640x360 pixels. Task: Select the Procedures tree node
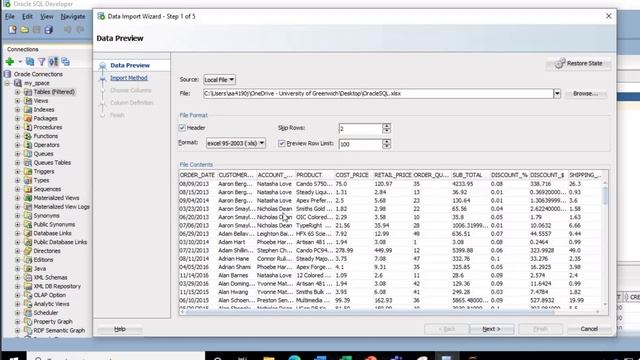pyautogui.click(x=47, y=127)
